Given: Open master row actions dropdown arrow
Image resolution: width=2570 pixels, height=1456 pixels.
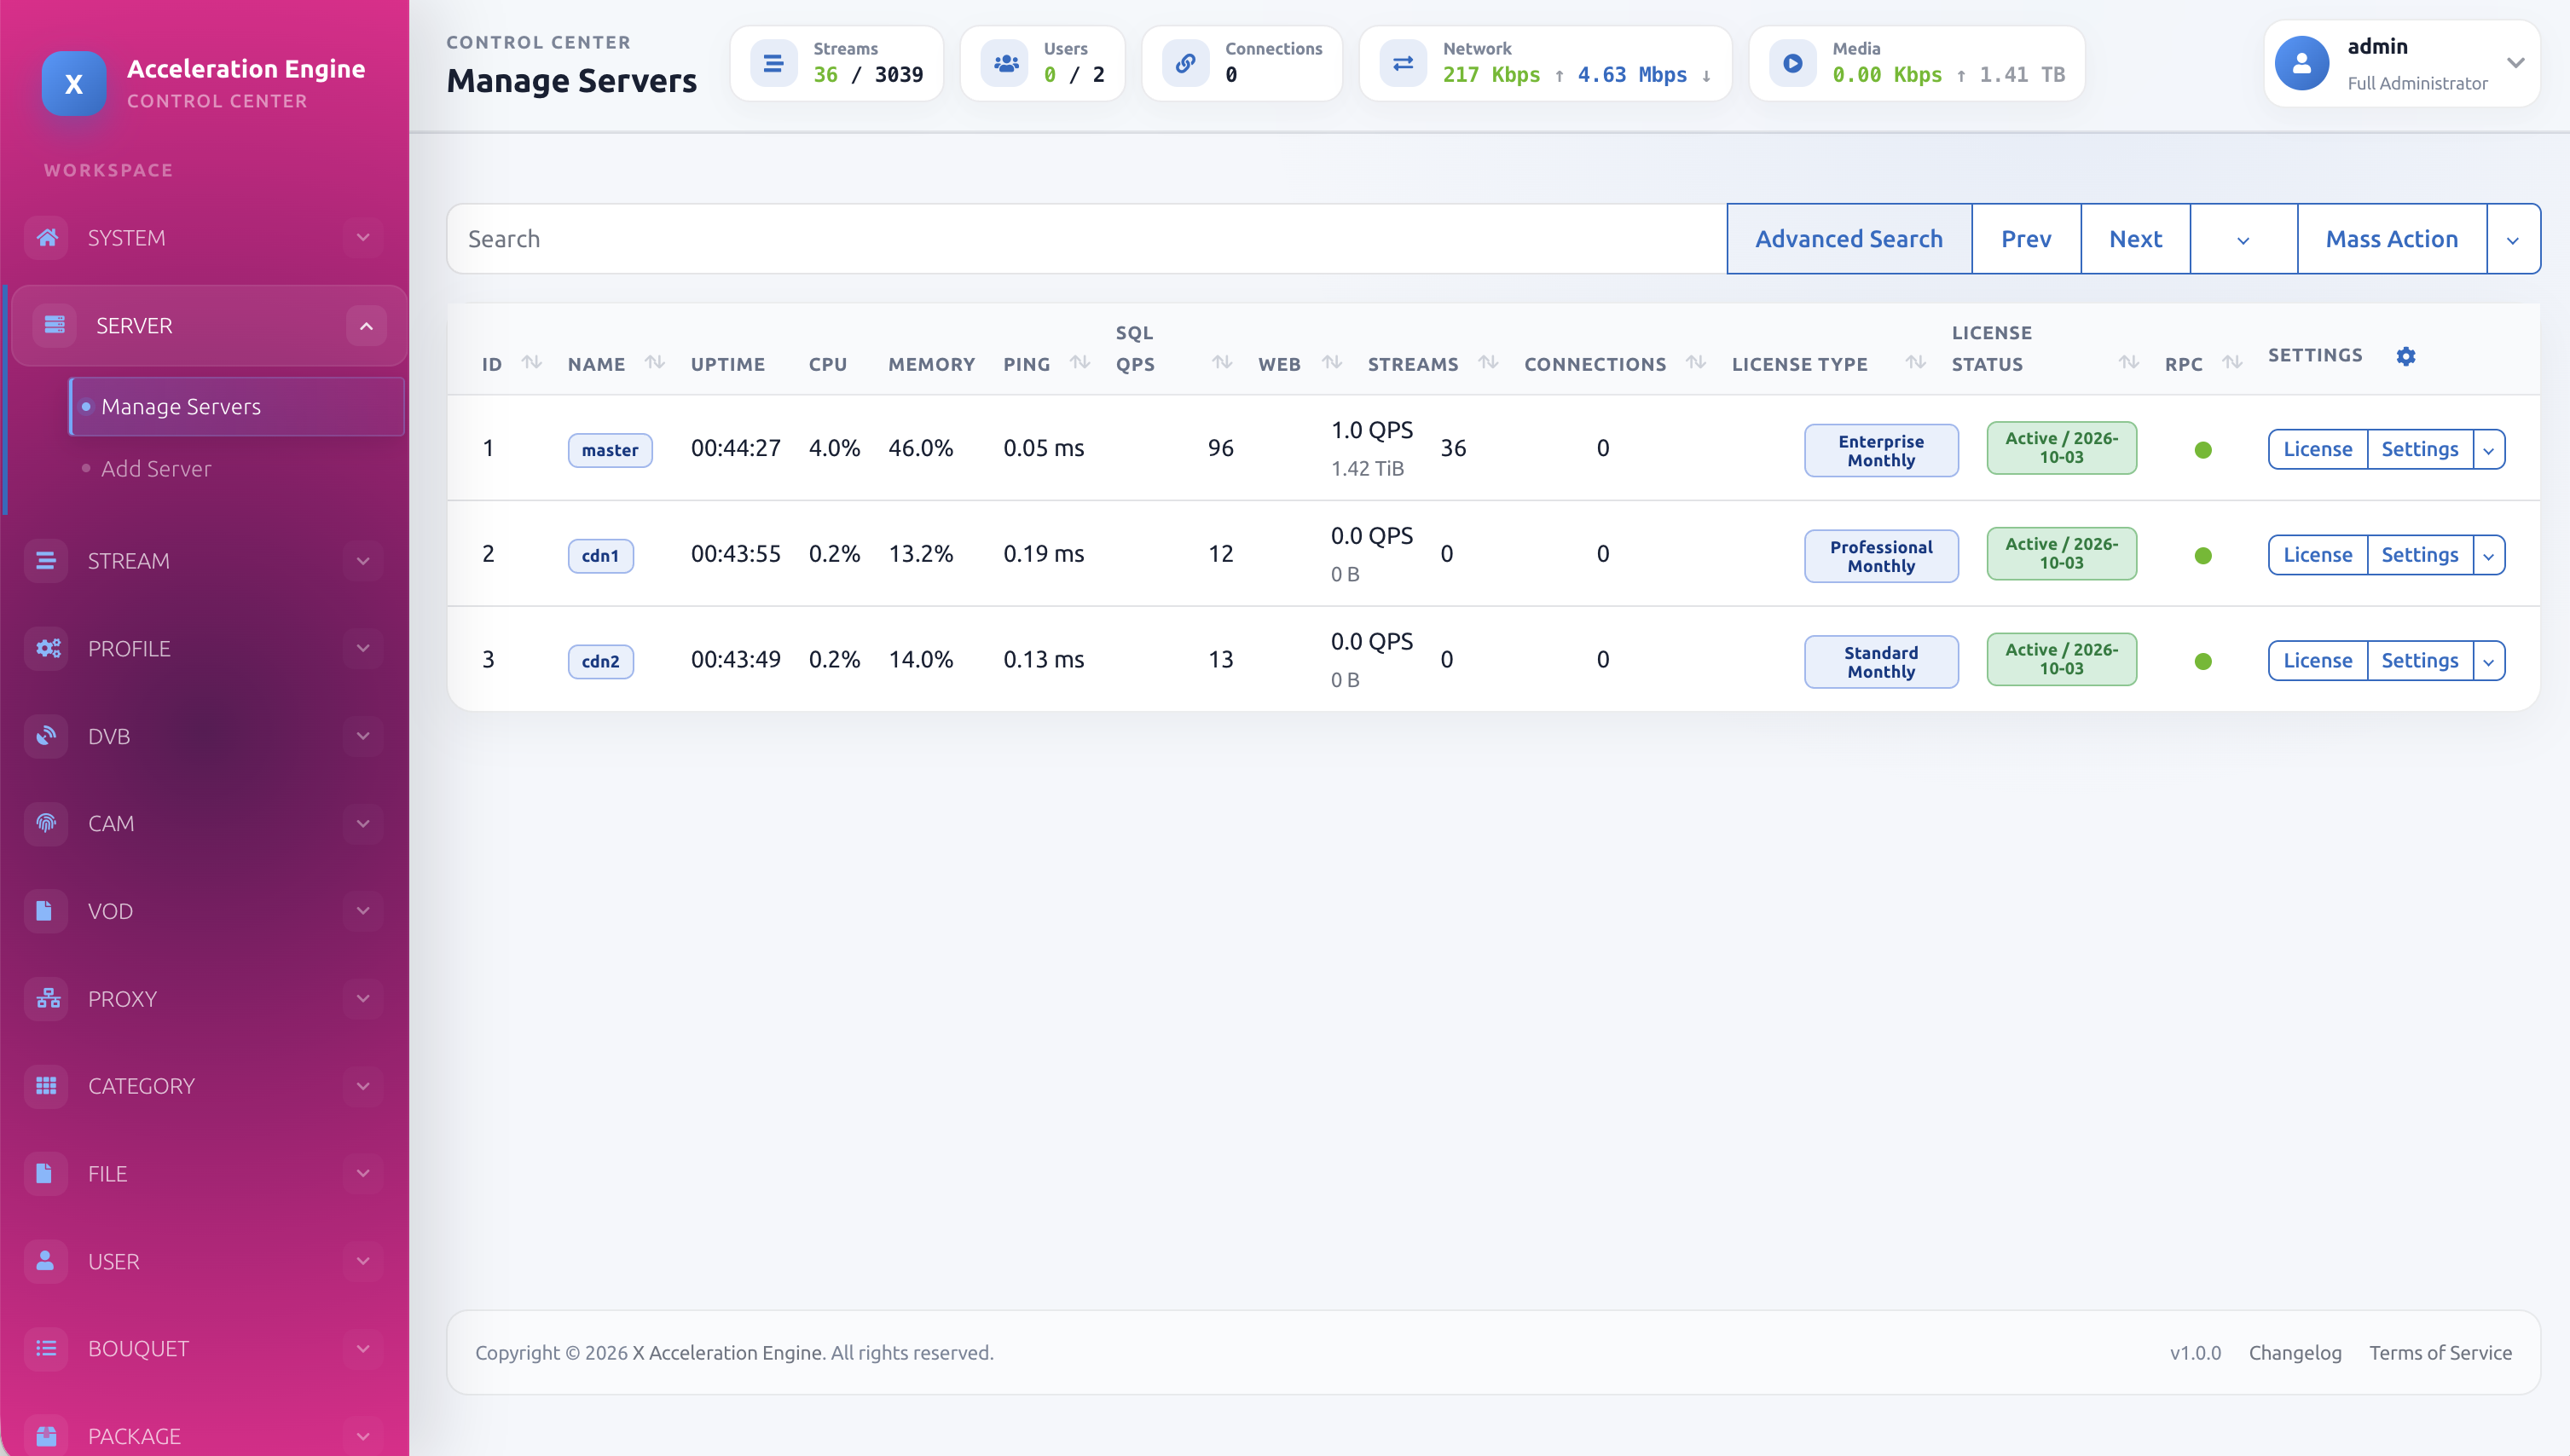Looking at the screenshot, I should (x=2489, y=450).
